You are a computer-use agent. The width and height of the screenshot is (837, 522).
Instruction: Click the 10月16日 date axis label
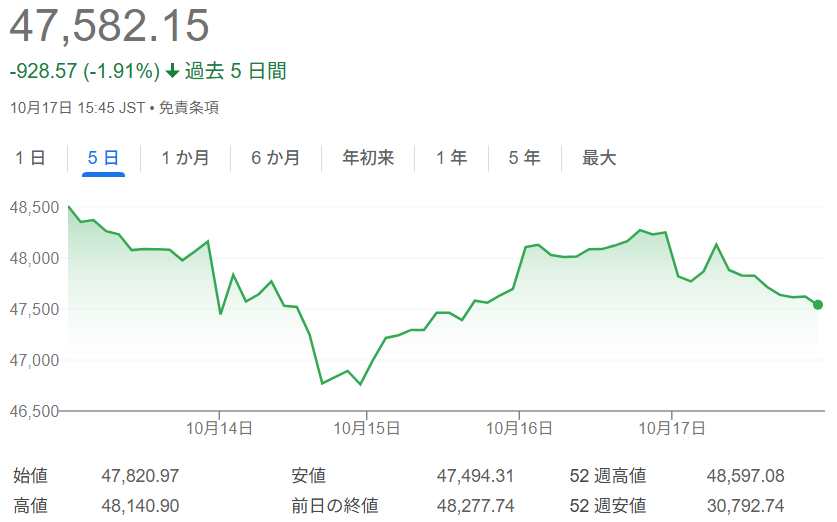point(520,428)
